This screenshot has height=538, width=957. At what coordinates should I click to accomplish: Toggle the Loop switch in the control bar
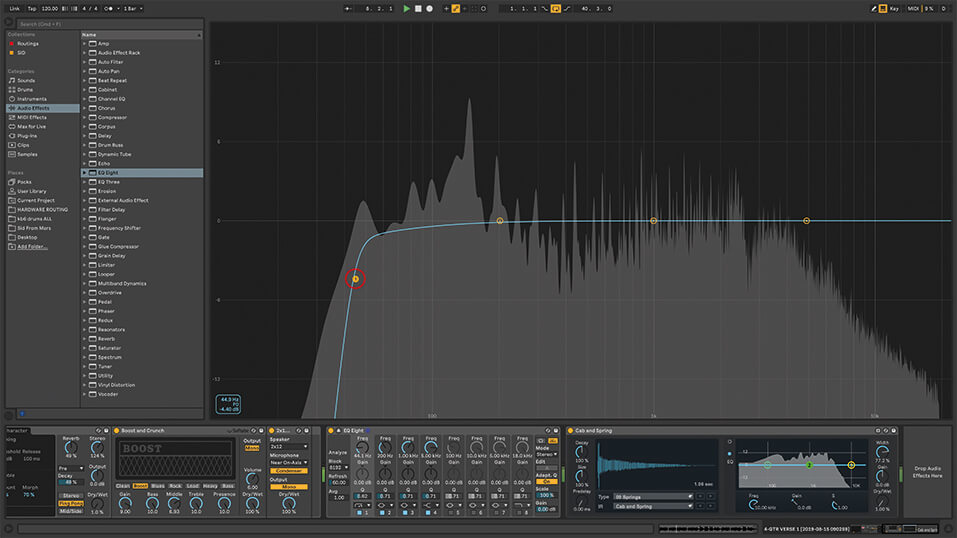click(x=555, y=9)
